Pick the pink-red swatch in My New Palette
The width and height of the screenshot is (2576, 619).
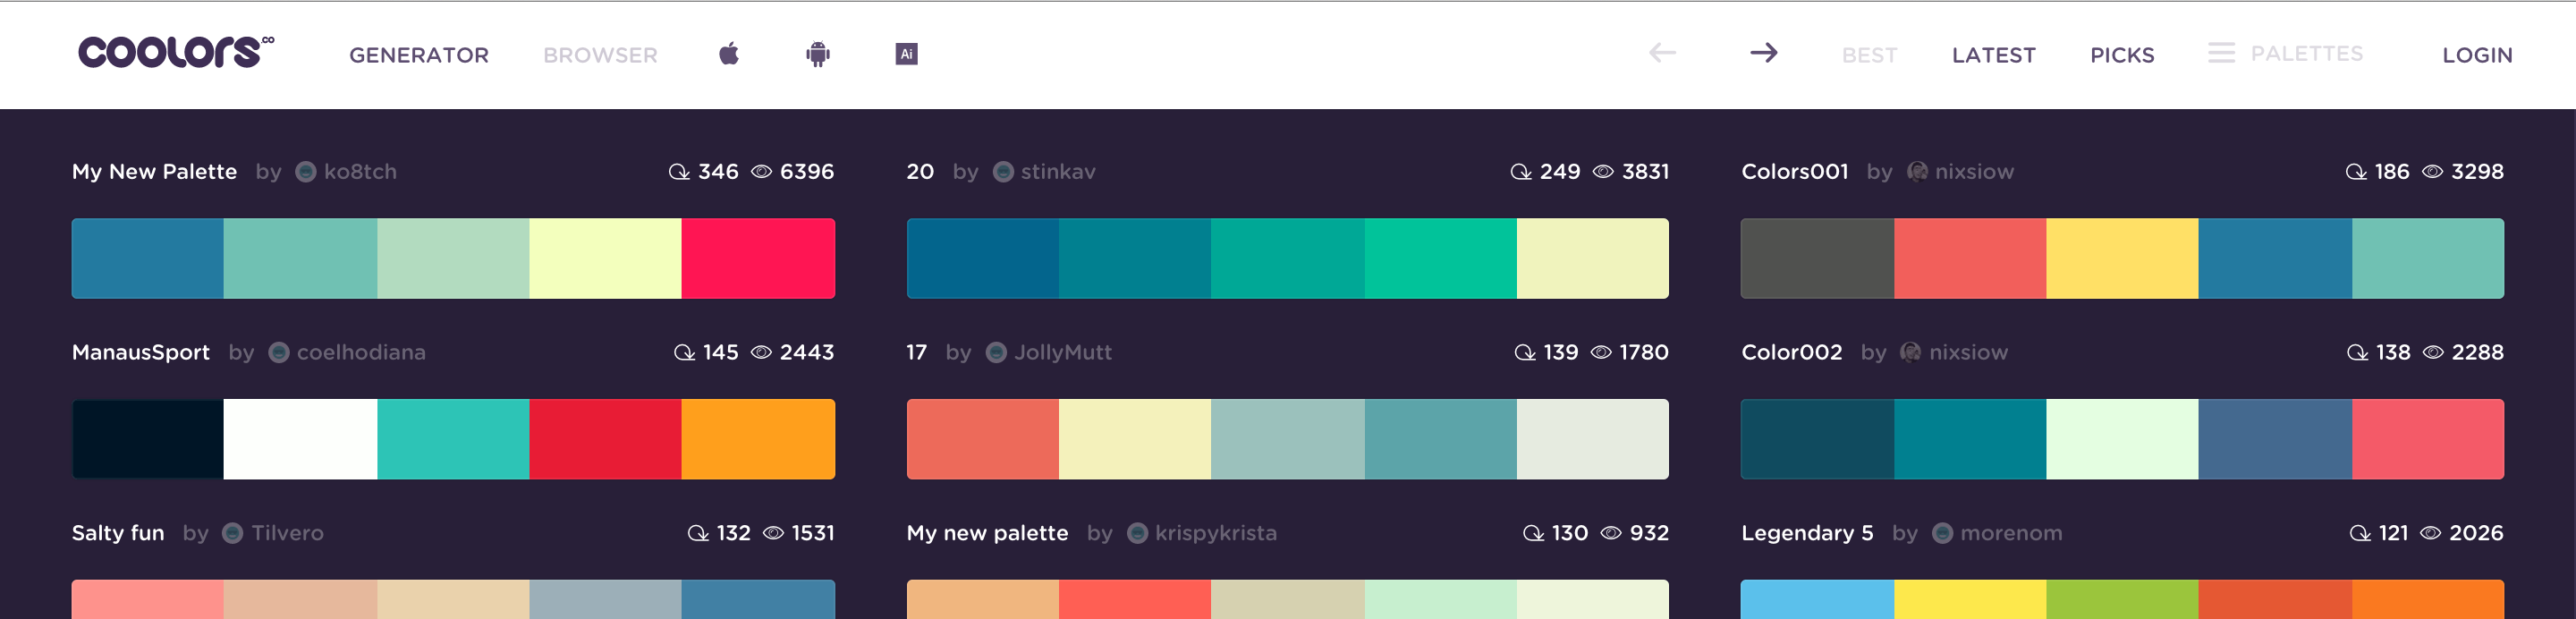coord(758,259)
